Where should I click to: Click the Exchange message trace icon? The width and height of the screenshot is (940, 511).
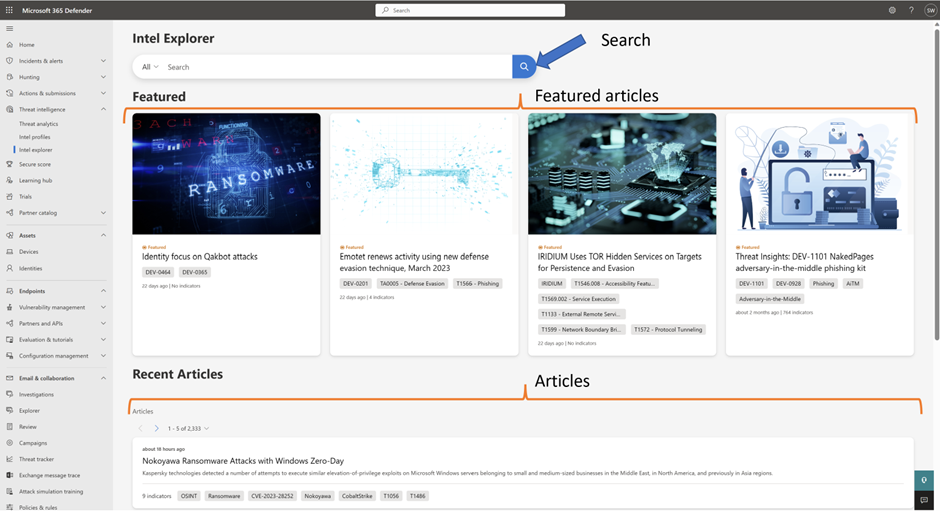point(10,476)
